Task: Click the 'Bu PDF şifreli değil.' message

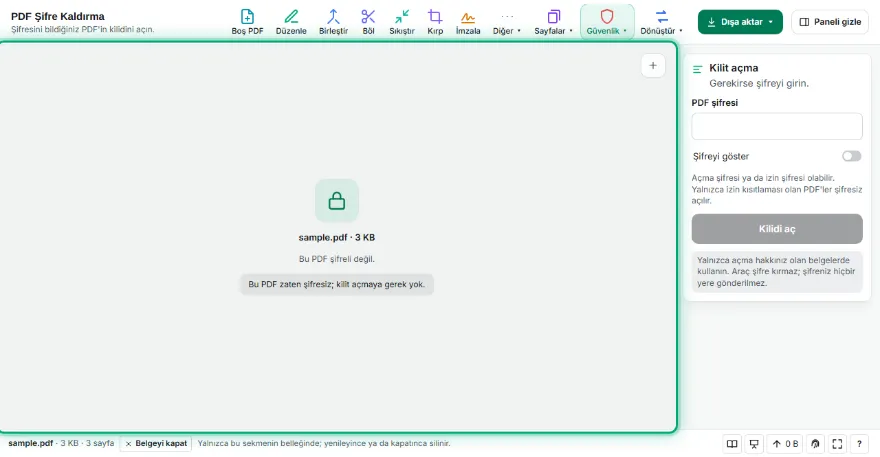Action: click(337, 259)
